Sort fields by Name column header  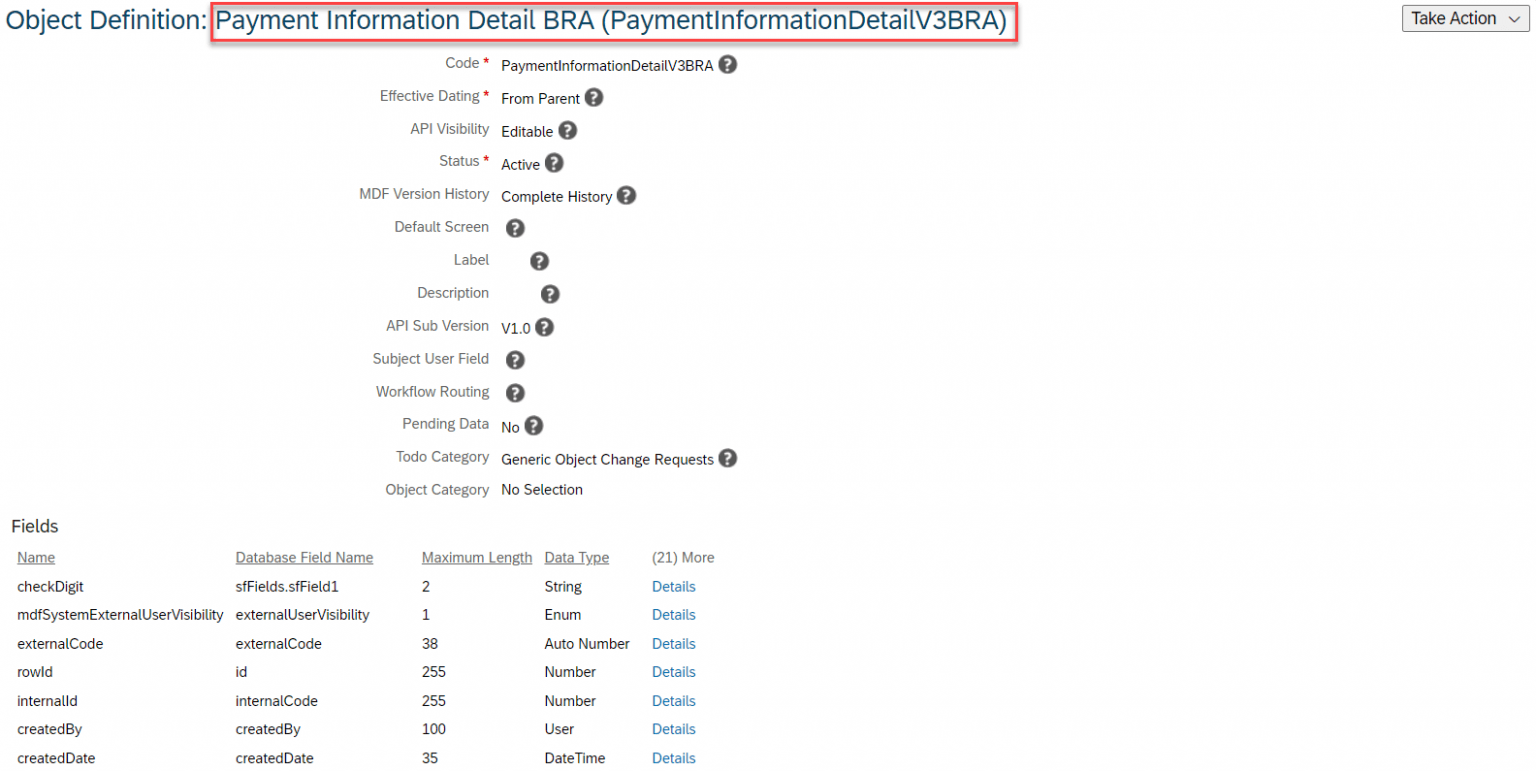[x=36, y=558]
